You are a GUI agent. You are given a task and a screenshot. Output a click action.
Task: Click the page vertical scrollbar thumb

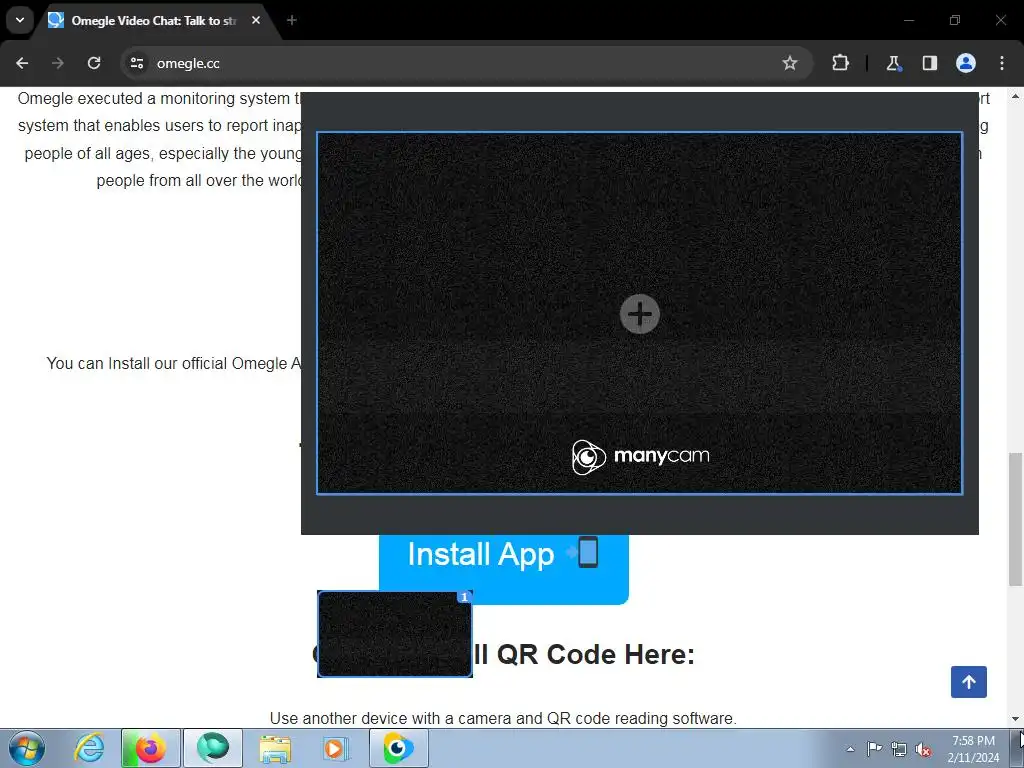(1015, 519)
